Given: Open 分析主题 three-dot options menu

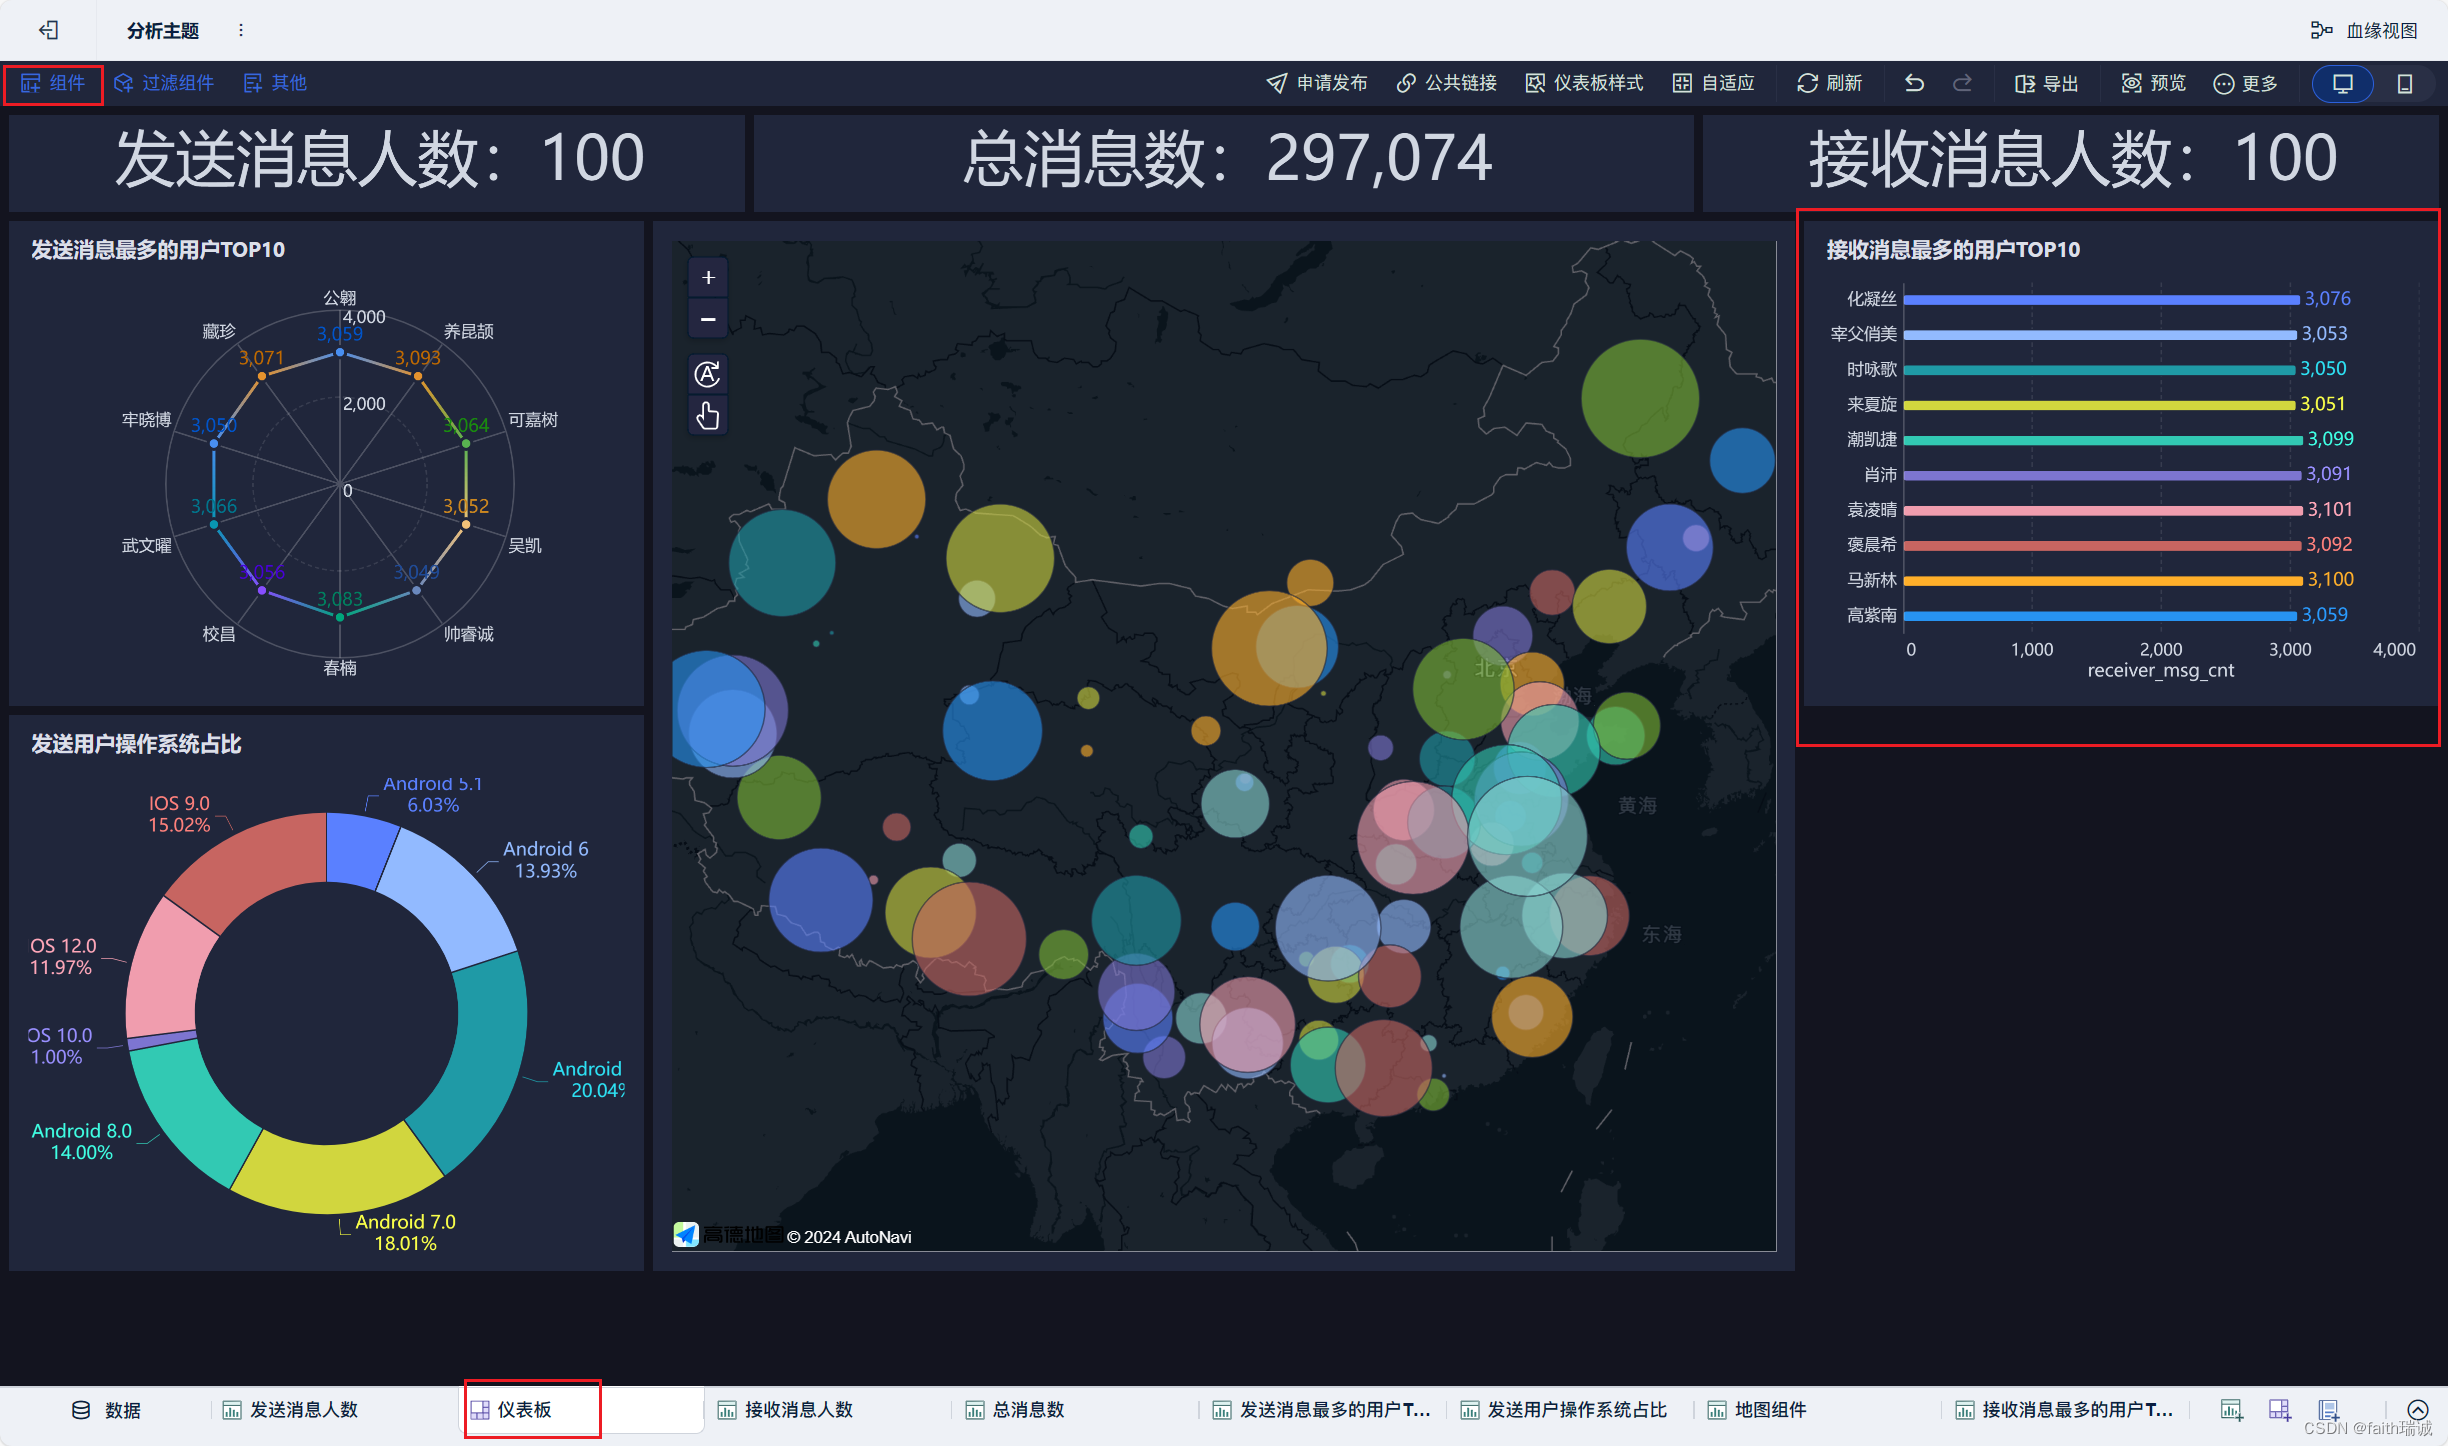Looking at the screenshot, I should pos(241,30).
